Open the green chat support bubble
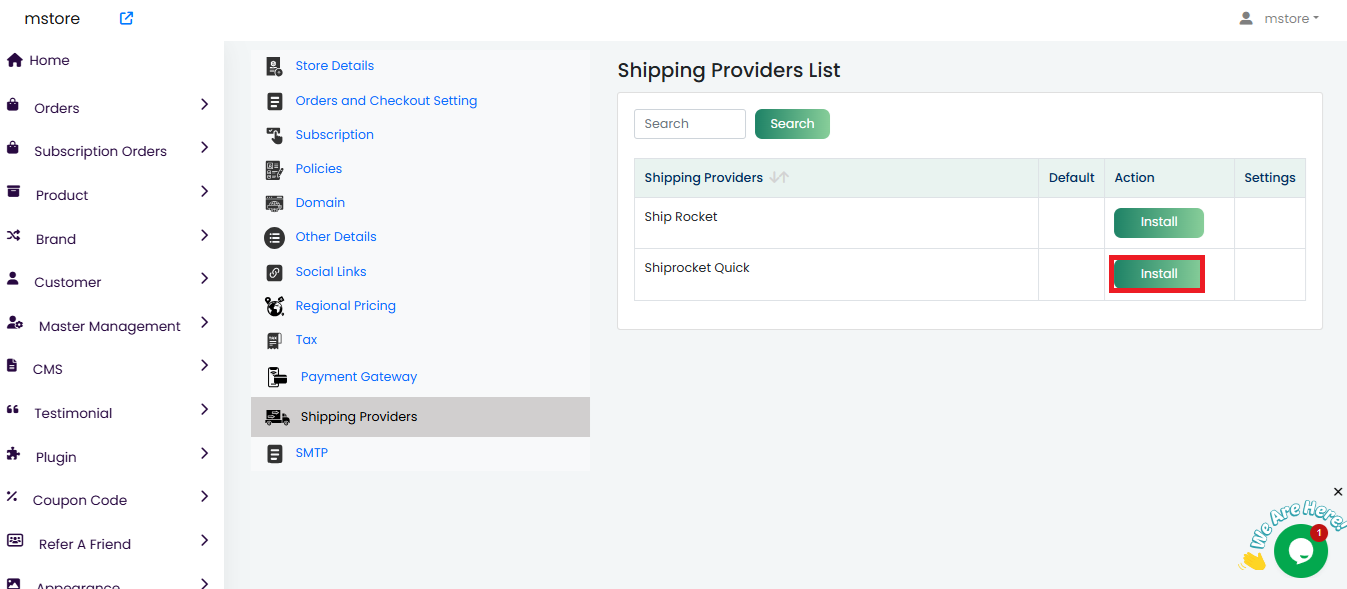Screen dimensions: 1347x589 [1300, 551]
